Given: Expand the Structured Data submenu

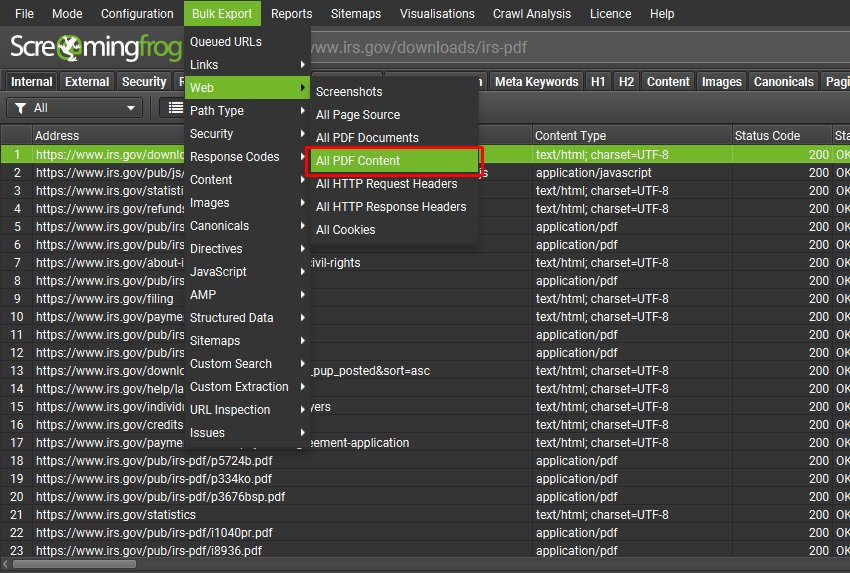Looking at the screenshot, I should point(247,318).
